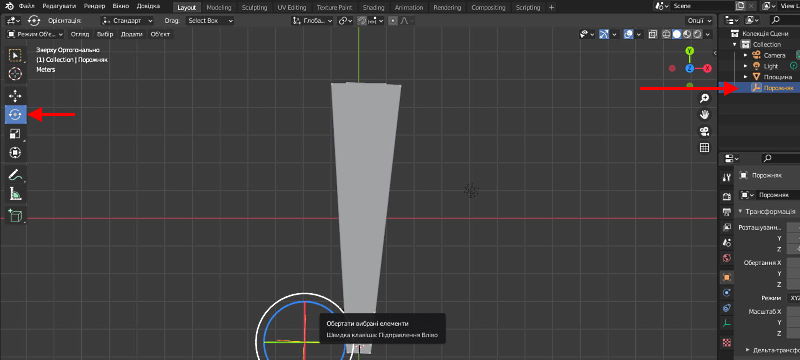The height and width of the screenshot is (360, 800).
Task: Open the Стандарт orientation dropdown
Action: (127, 21)
